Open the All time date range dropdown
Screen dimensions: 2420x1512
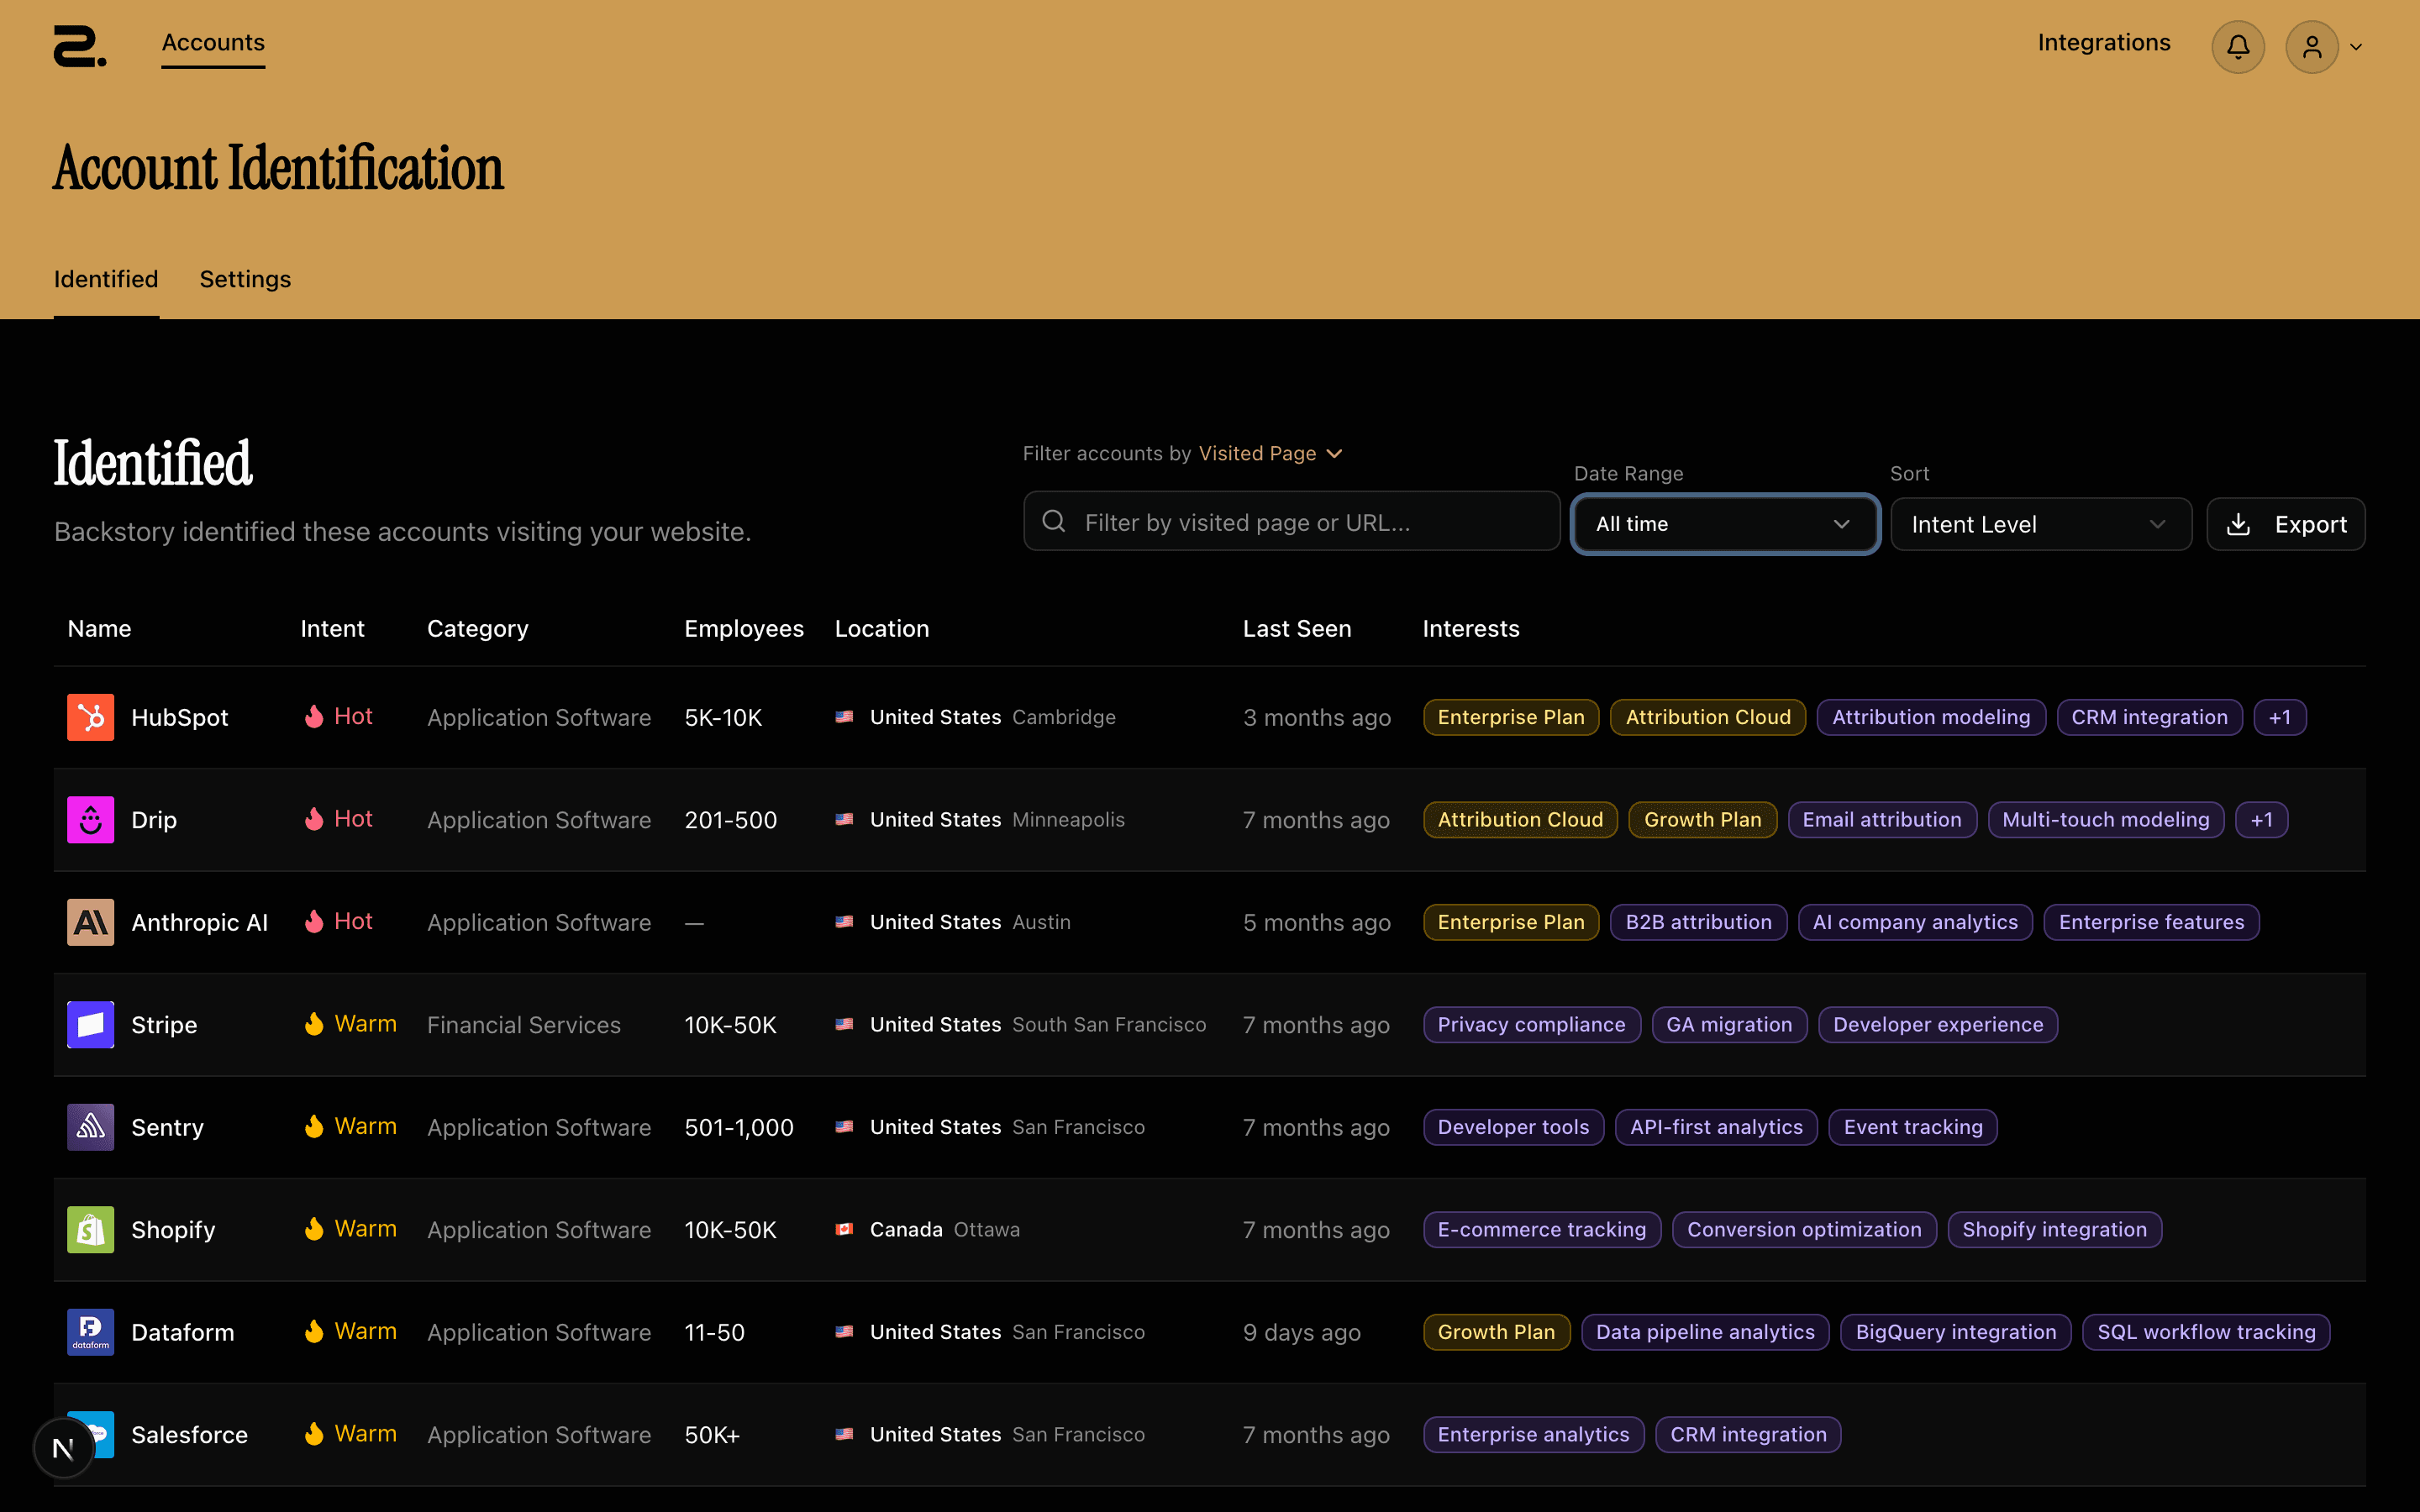[1725, 524]
